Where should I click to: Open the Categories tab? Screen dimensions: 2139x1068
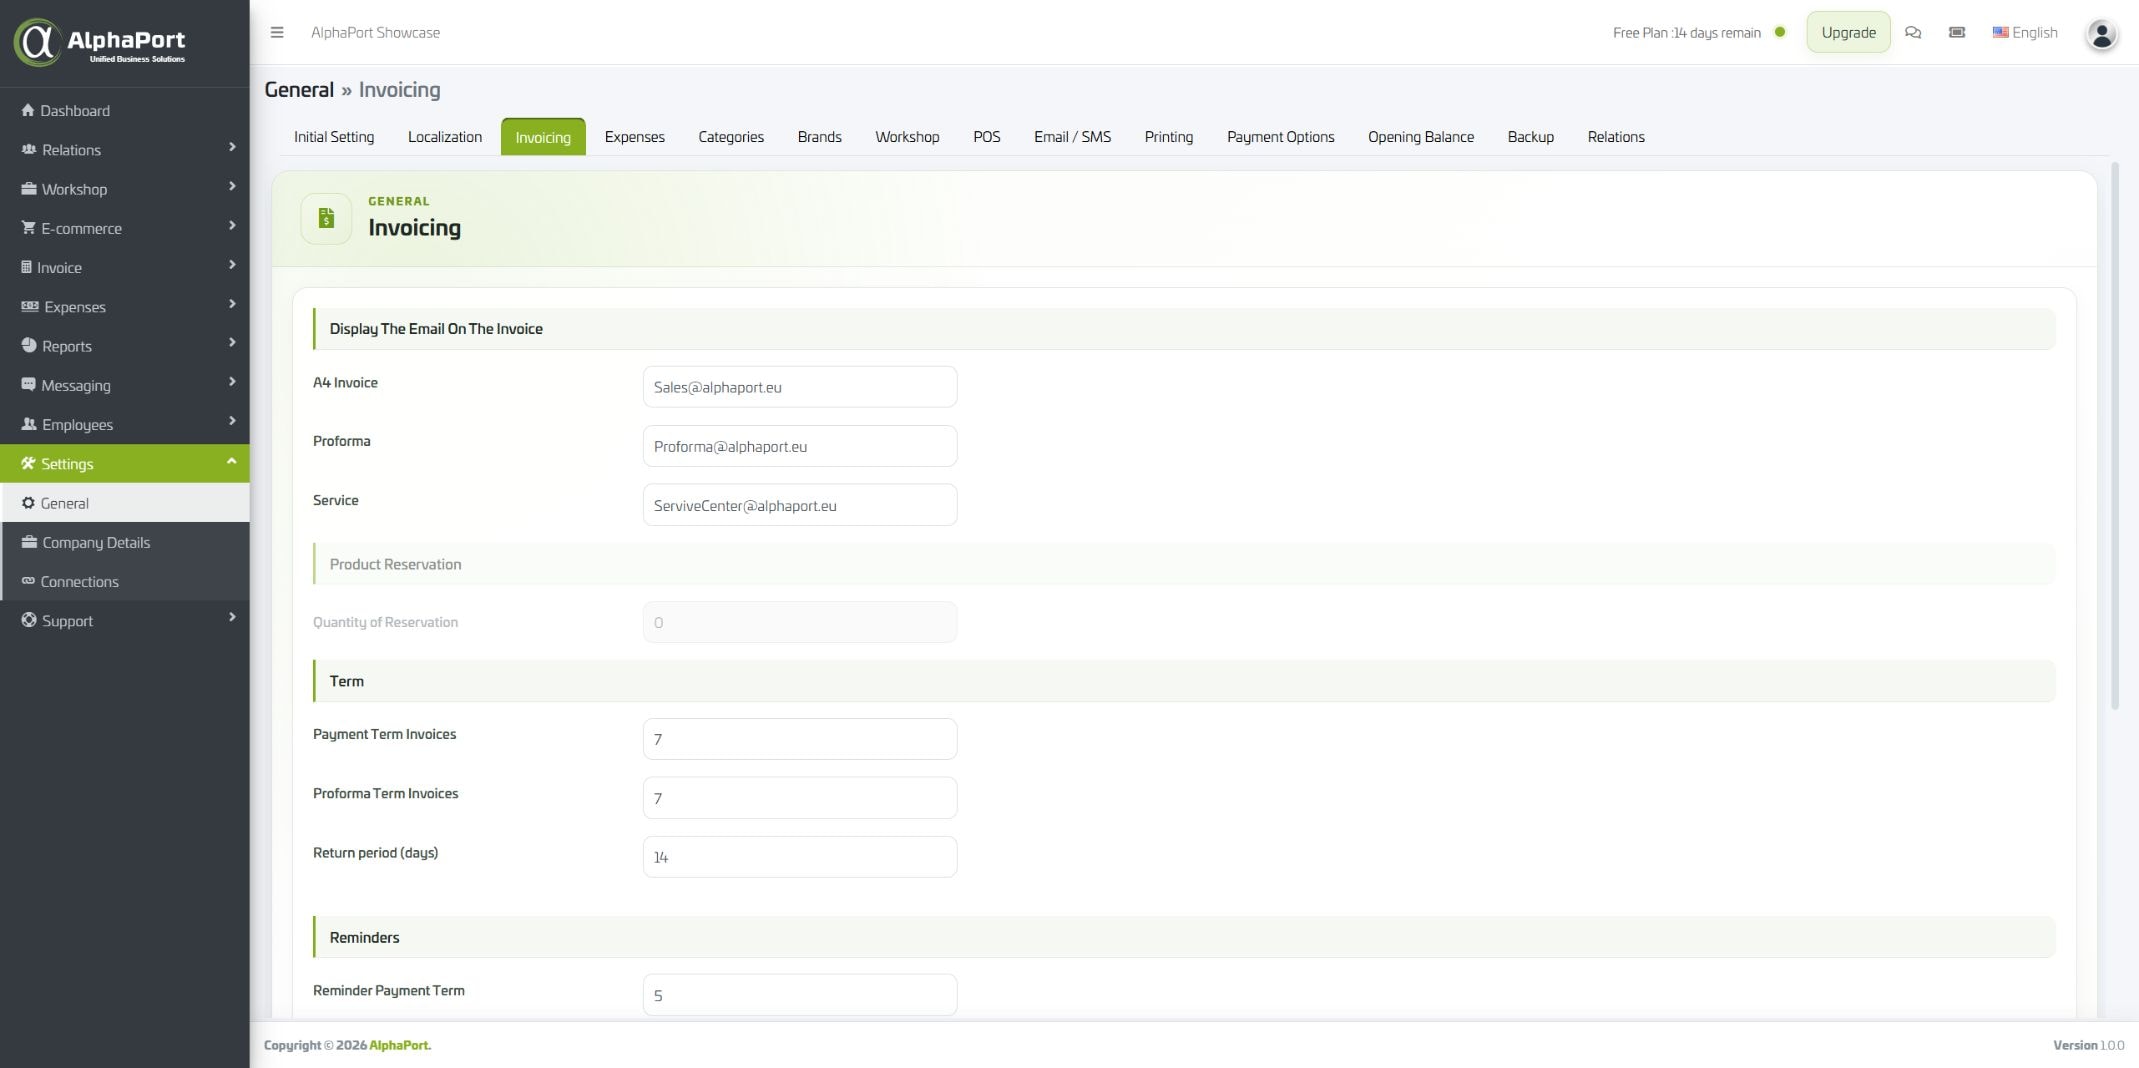[731, 137]
